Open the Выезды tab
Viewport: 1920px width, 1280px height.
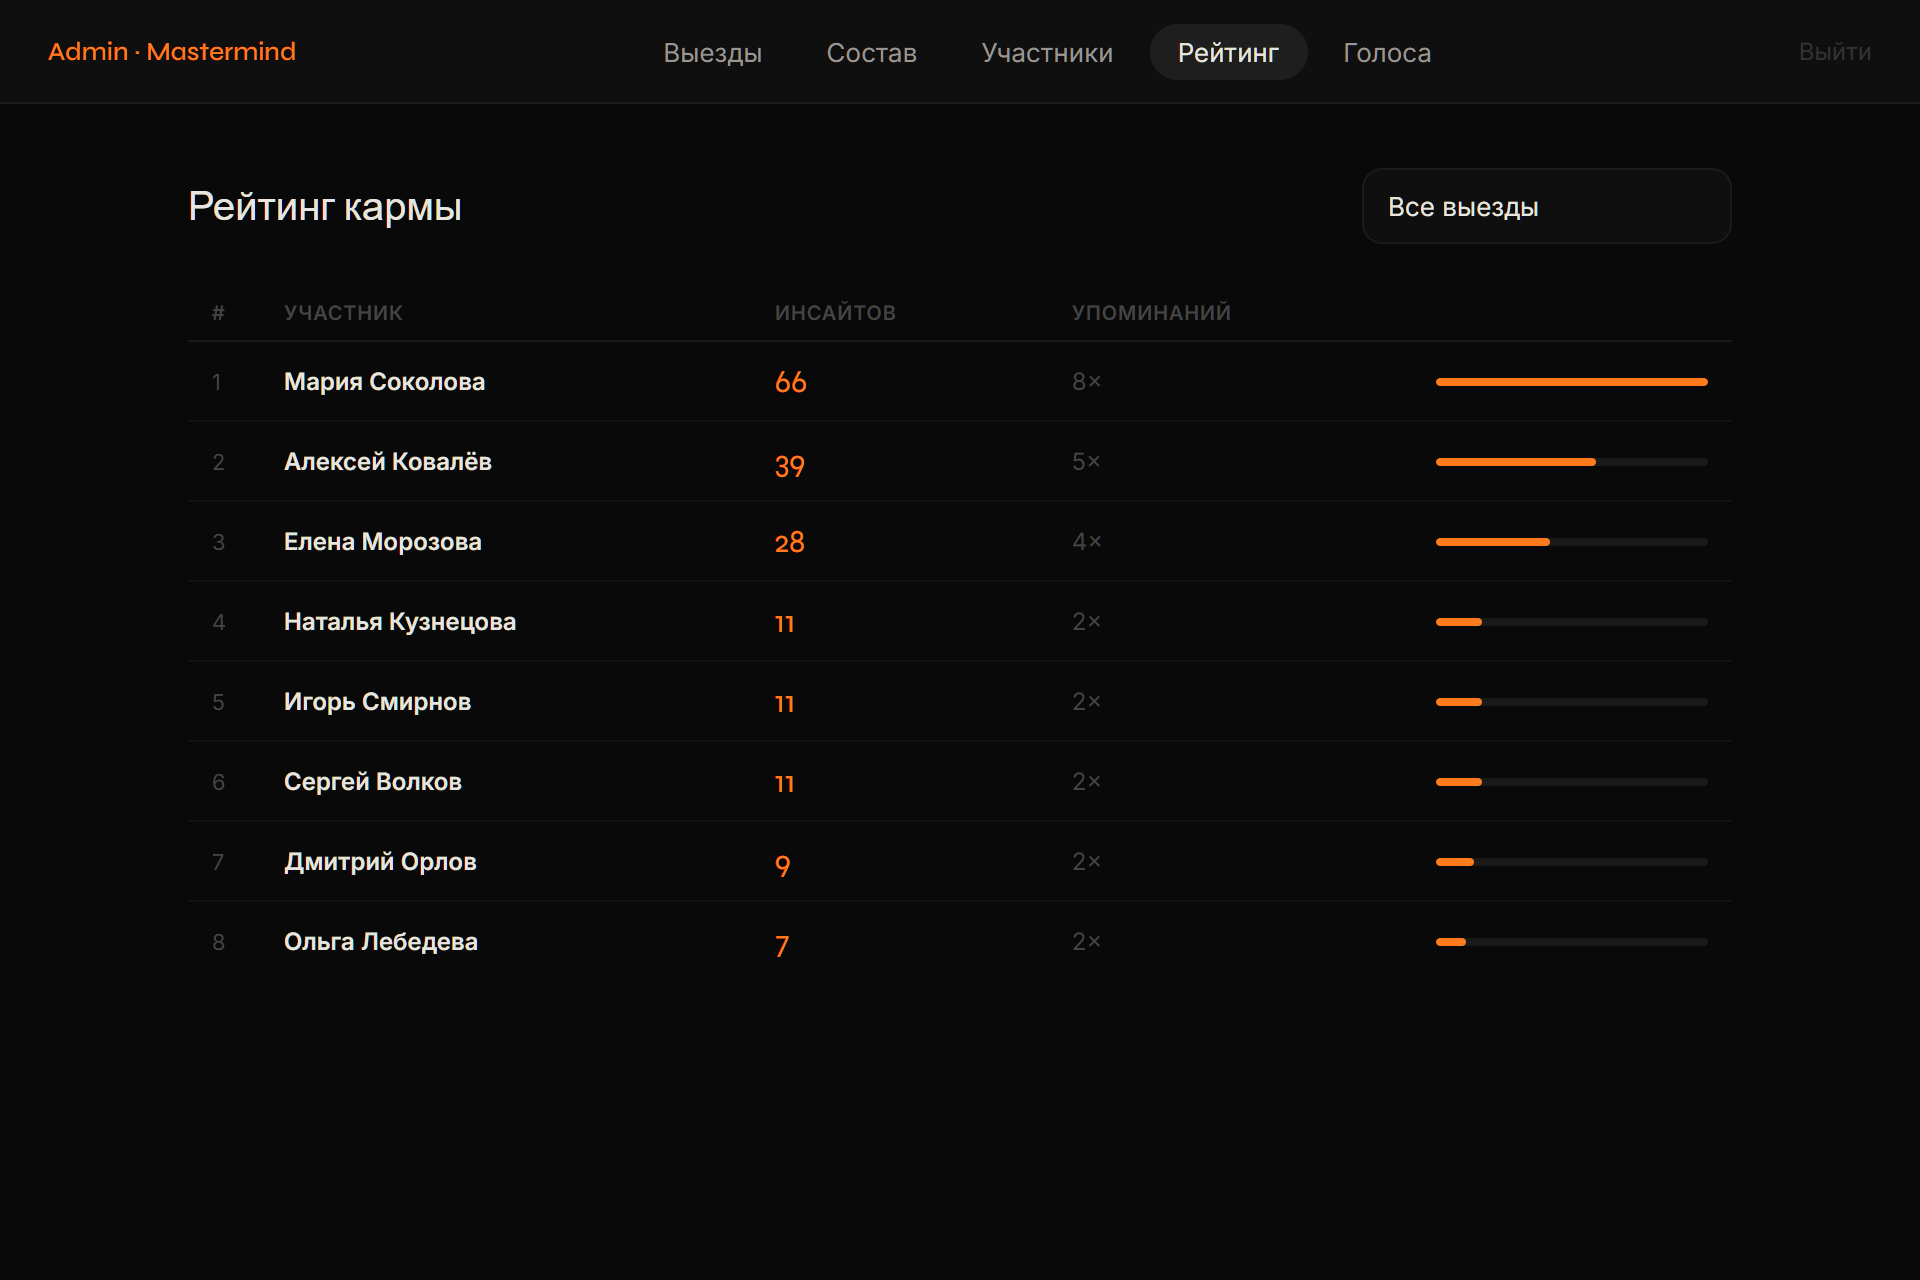712,52
